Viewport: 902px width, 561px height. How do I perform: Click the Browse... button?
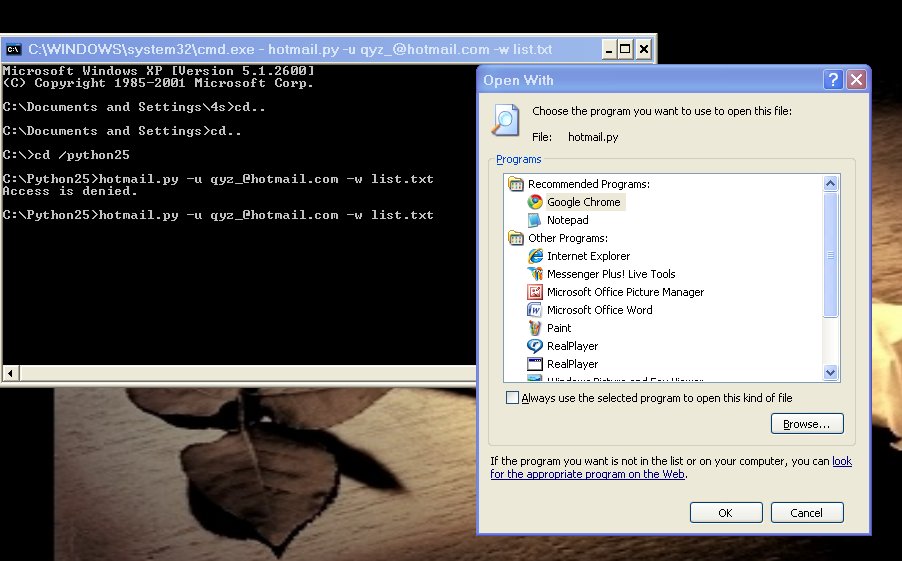pyautogui.click(x=807, y=424)
